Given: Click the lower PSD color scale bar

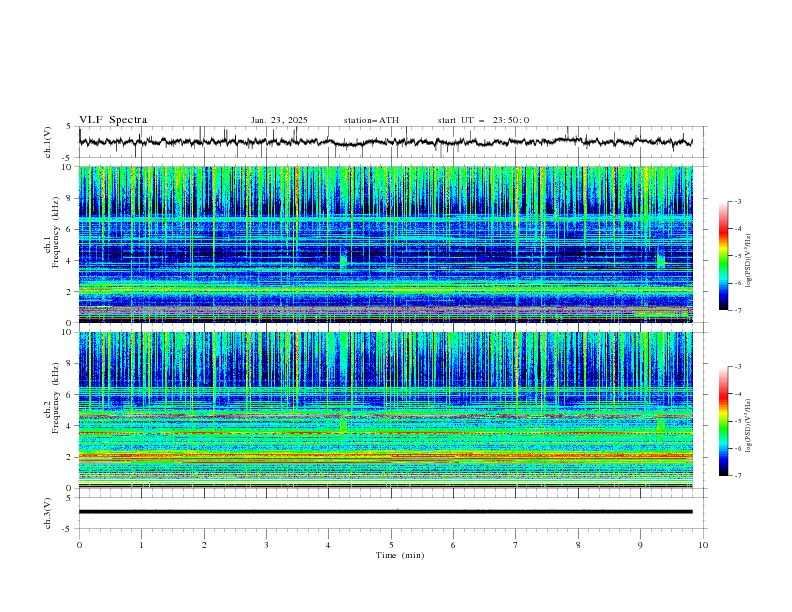Looking at the screenshot, I should click(723, 421).
